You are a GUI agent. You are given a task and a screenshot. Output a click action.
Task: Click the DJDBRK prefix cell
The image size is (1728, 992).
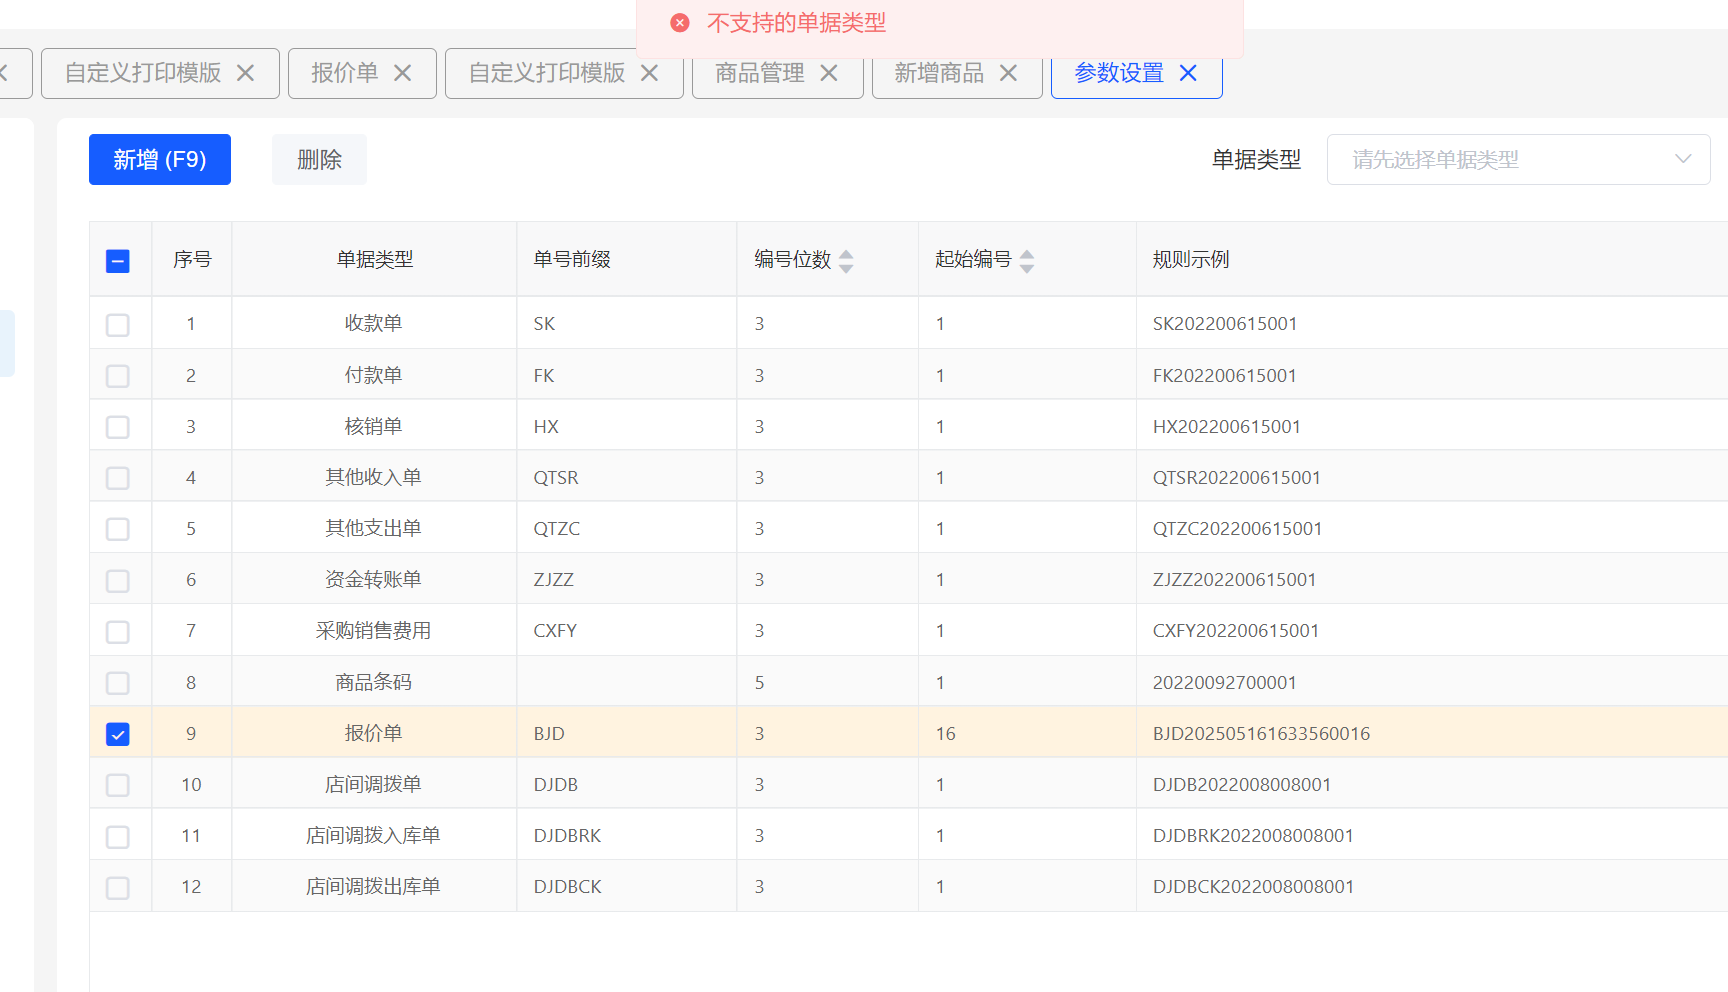pos(627,835)
